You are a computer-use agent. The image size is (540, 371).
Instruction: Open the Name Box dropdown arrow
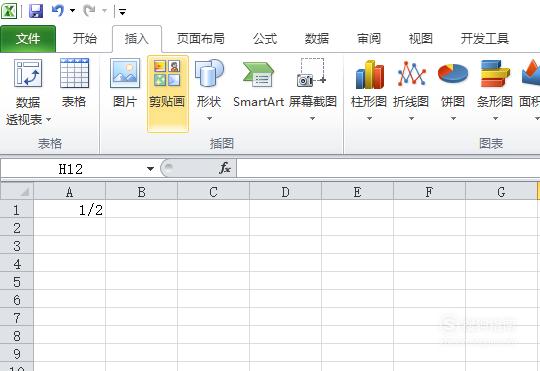(150, 169)
